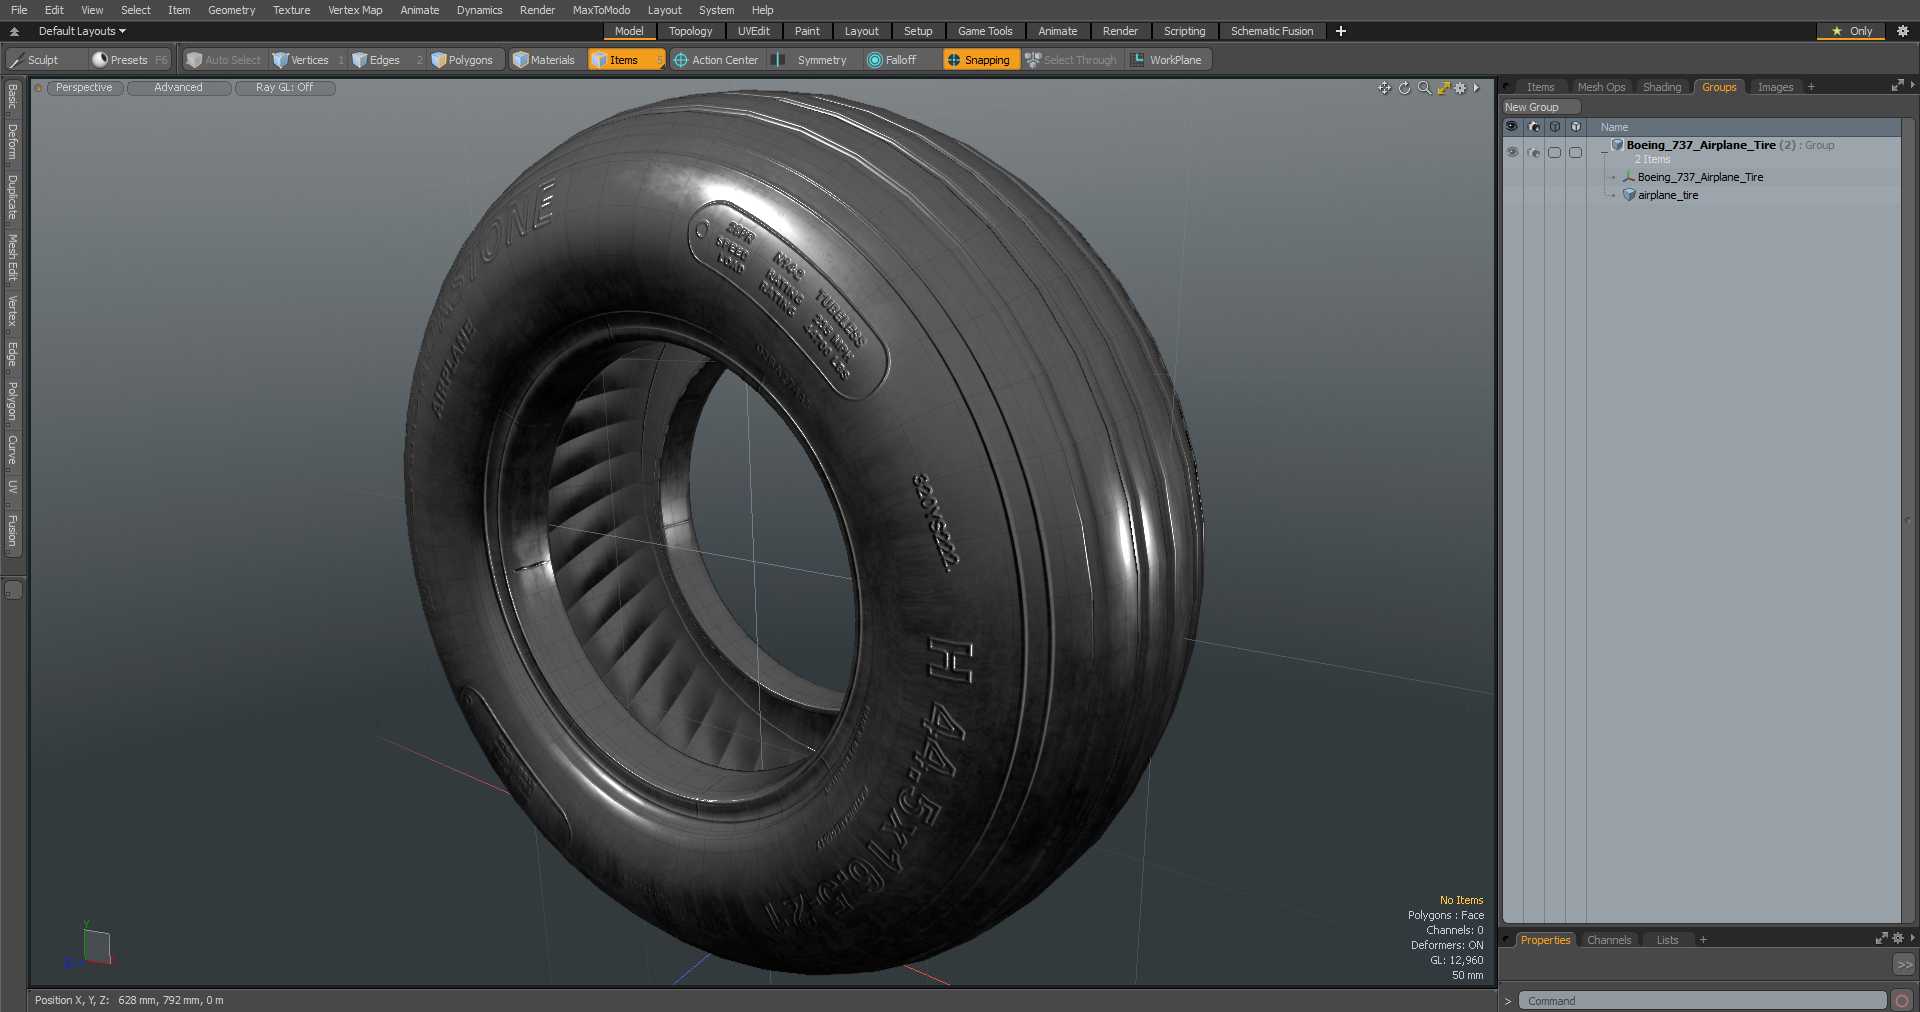
Task: Click the render column header icon
Action: click(1533, 127)
